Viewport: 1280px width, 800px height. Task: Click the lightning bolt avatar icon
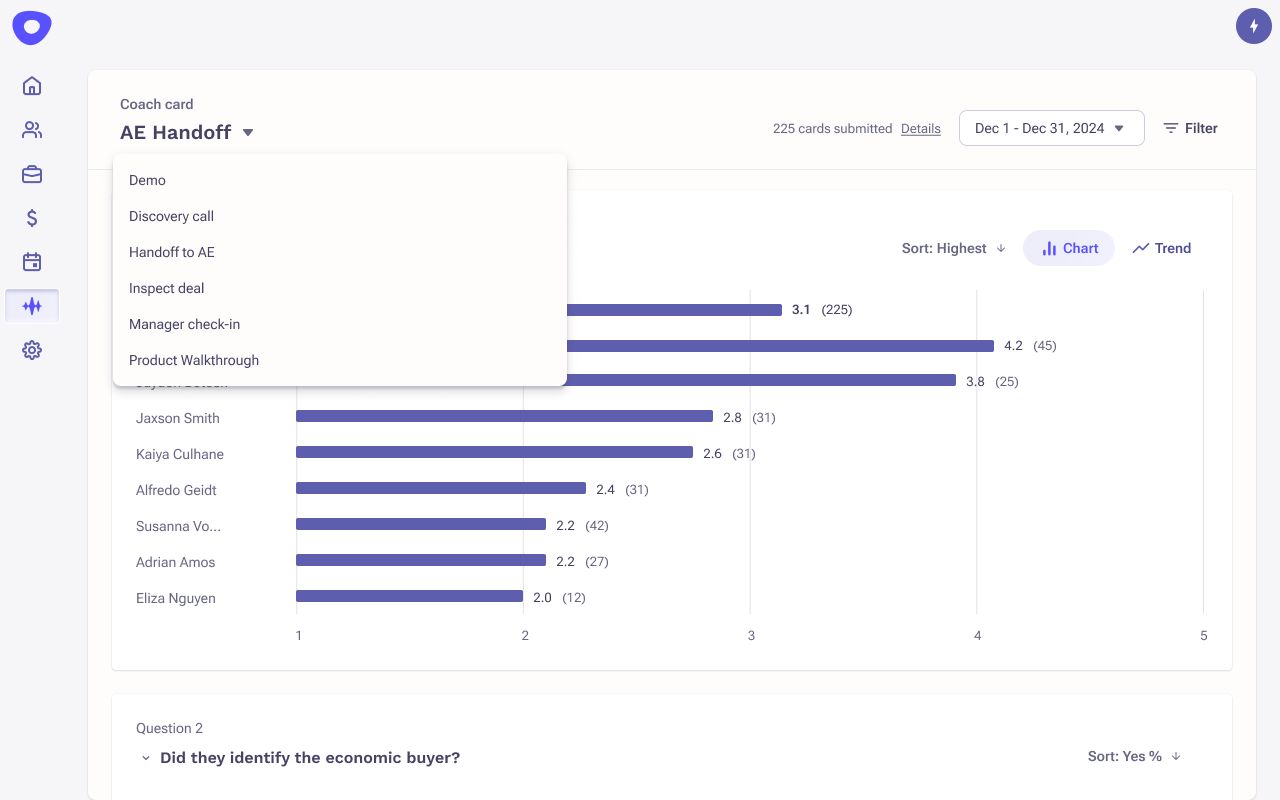click(x=1254, y=26)
